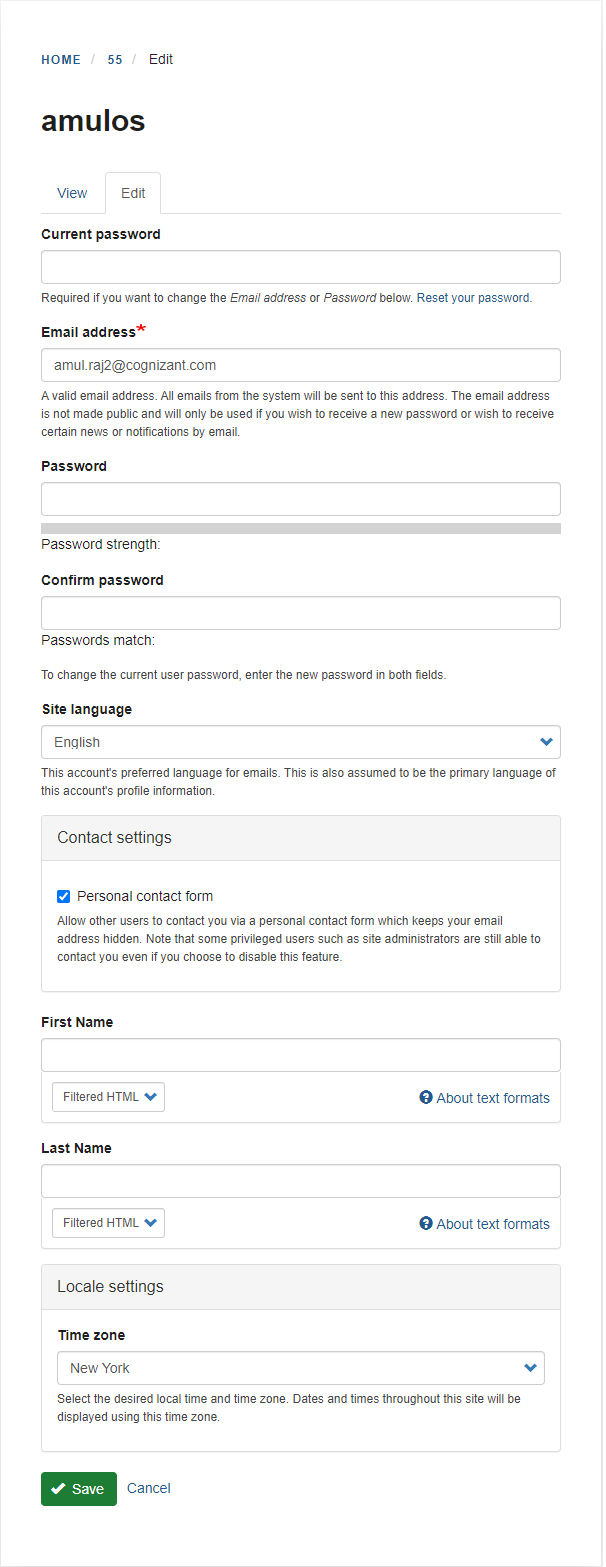Open the Filtered HTML selector under Last Name
Image resolution: width=606 pixels, height=1567 pixels.
108,1223
